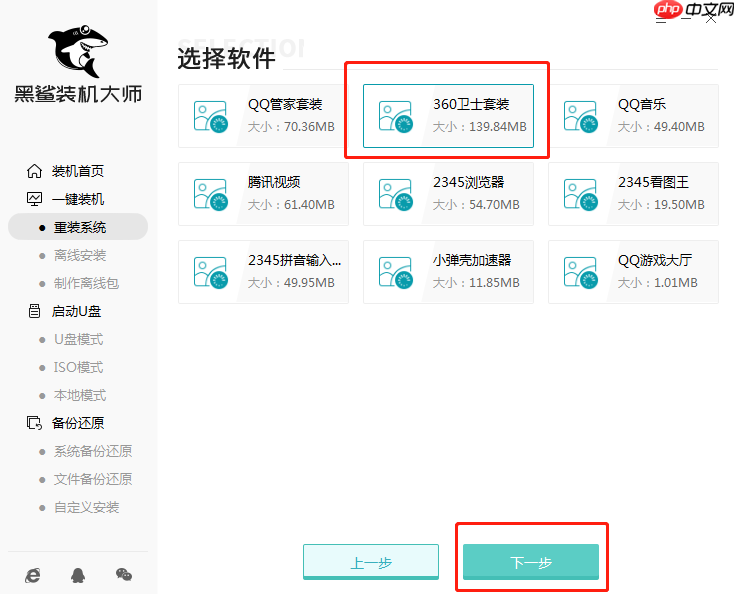Click the 2345浏览器 software icon
The image size is (735, 594).
click(x=396, y=195)
